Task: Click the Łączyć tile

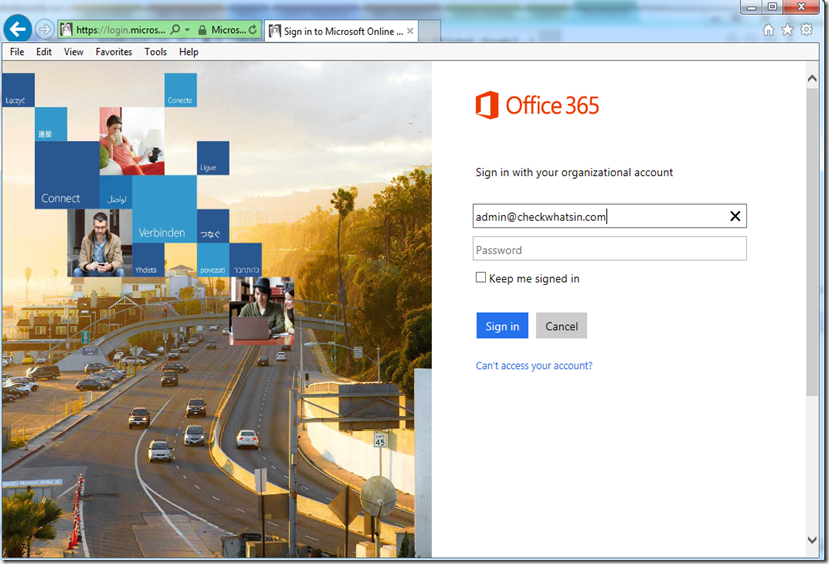Action: point(19,90)
